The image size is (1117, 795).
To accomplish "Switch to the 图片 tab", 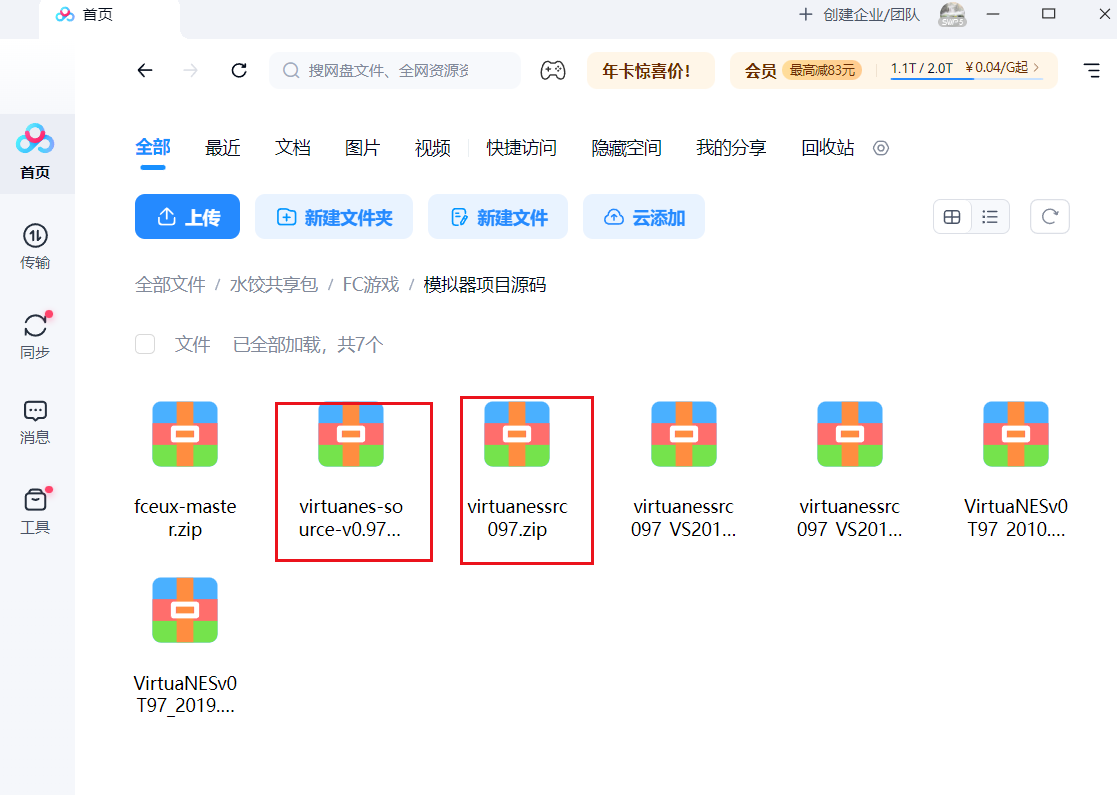I will pyautogui.click(x=363, y=148).
